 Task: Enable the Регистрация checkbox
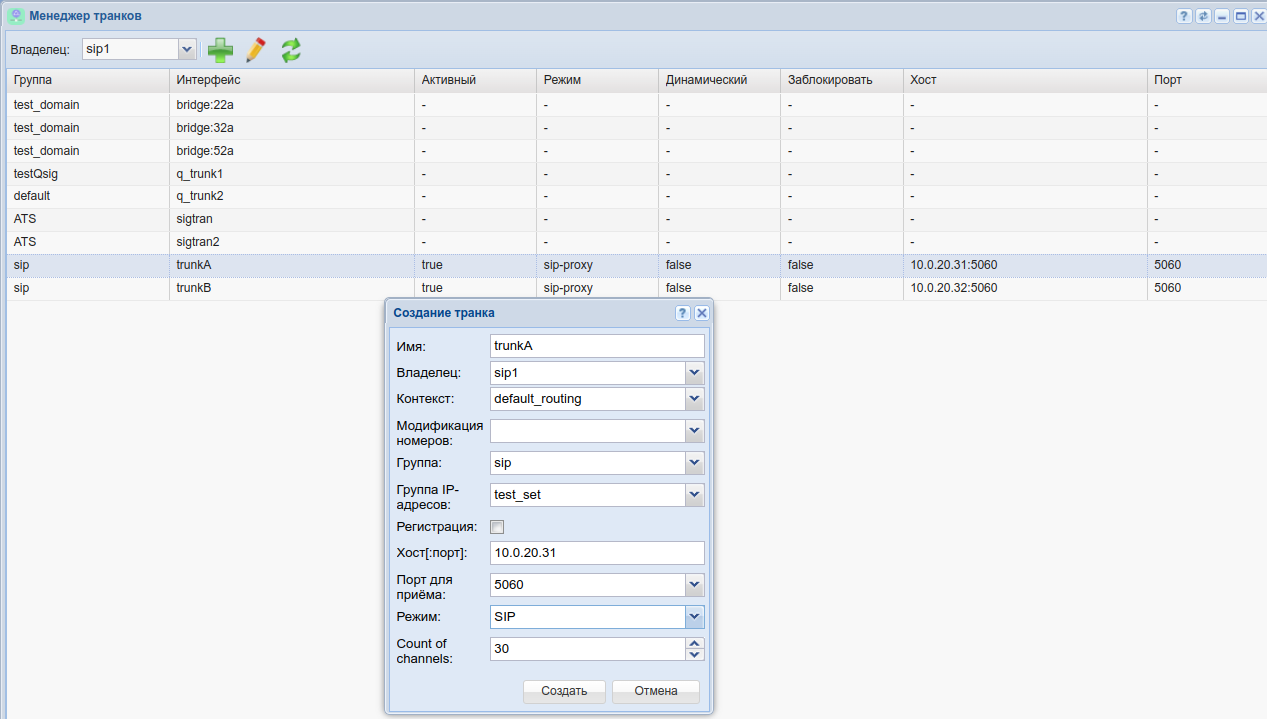(497, 527)
